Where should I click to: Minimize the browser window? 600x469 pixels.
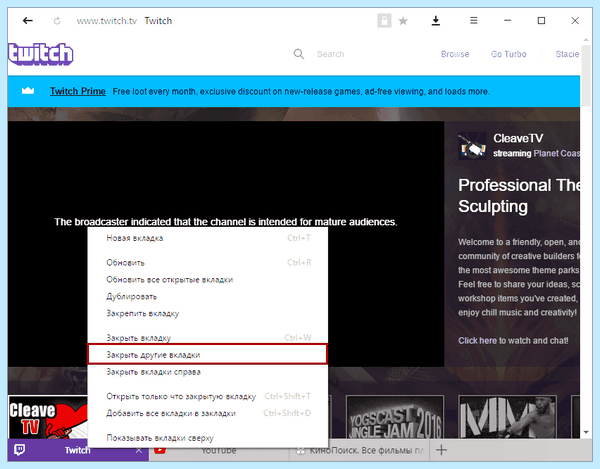click(507, 21)
